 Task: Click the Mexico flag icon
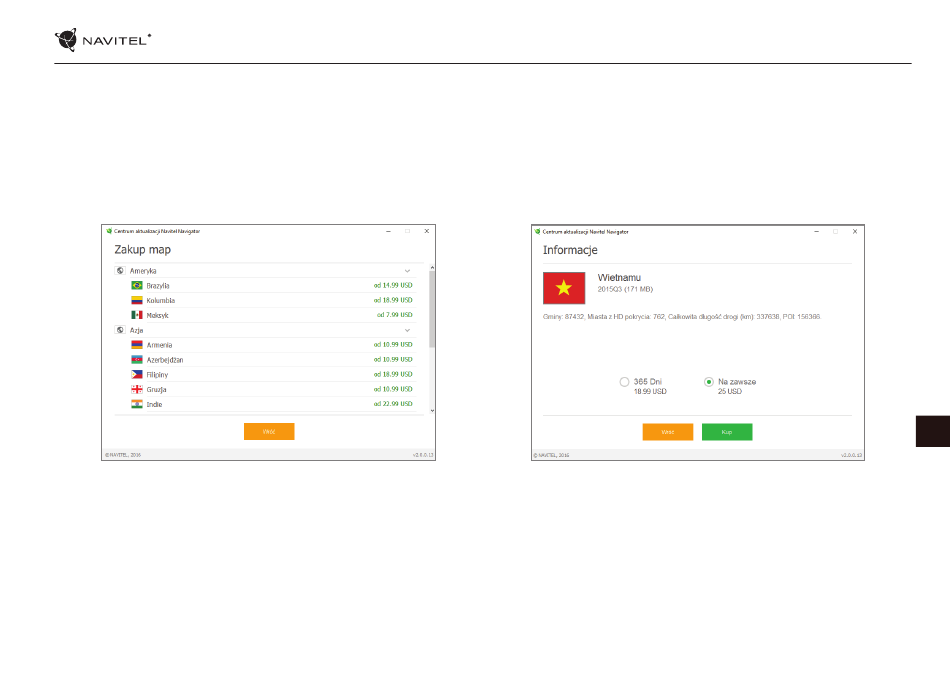click(x=137, y=315)
